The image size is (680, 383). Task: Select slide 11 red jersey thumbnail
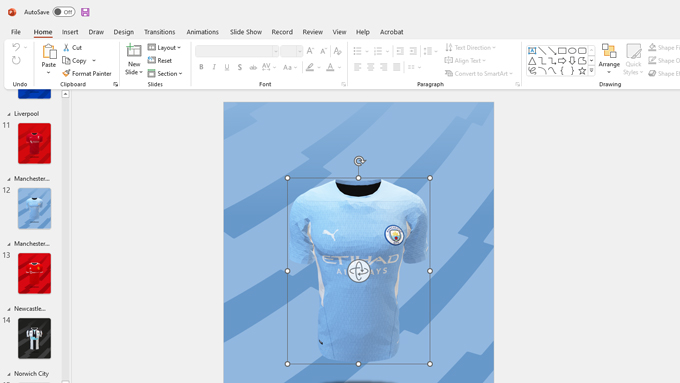pyautogui.click(x=34, y=143)
